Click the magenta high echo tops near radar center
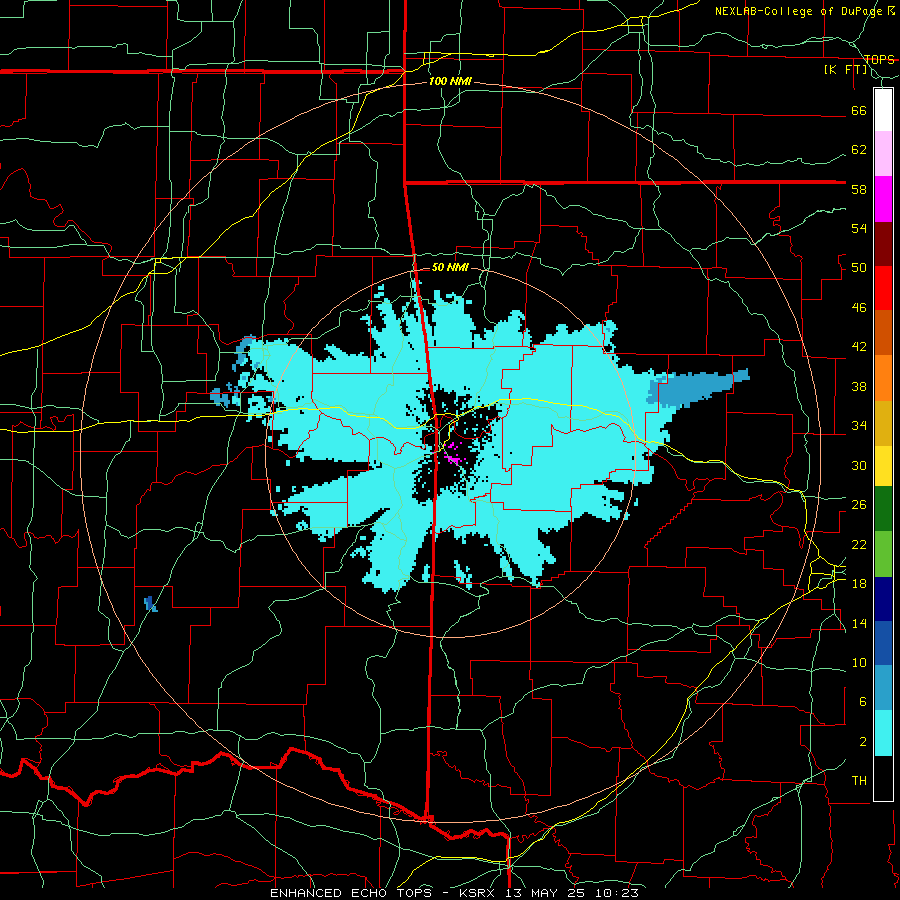The image size is (900, 900). [x=452, y=452]
